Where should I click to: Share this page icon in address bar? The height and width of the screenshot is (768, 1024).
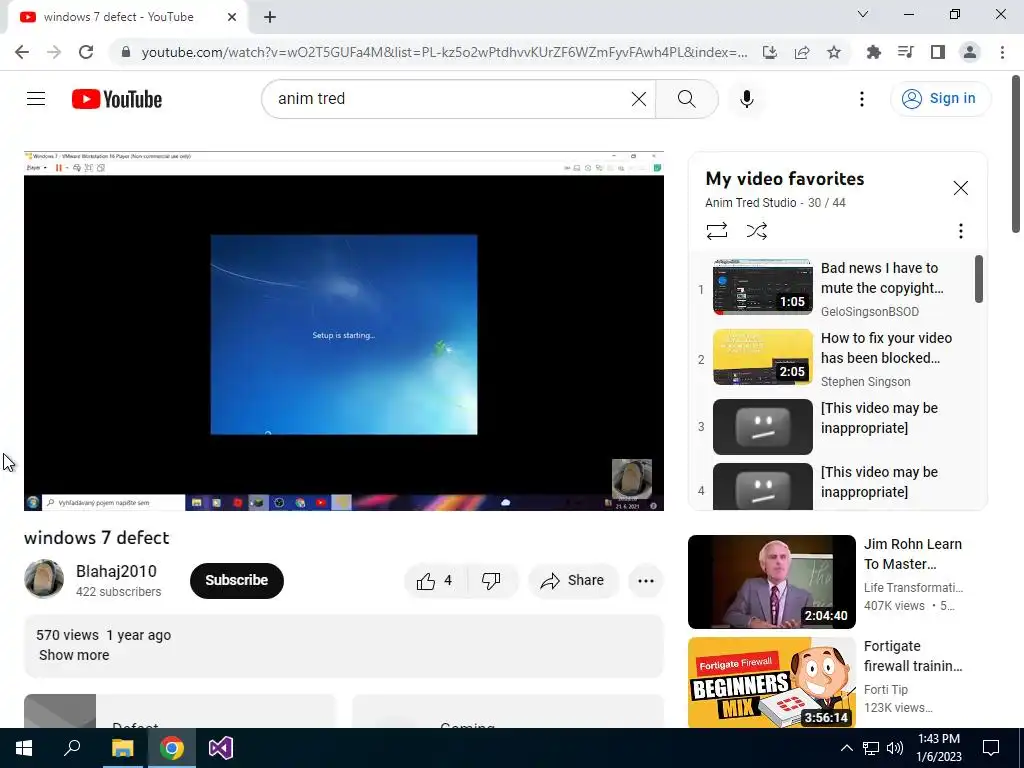802,52
